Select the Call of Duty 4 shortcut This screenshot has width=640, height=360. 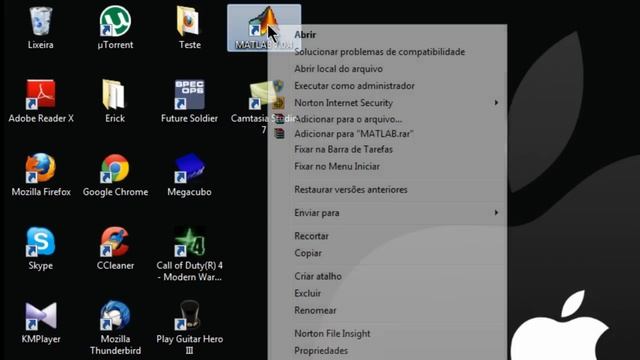[189, 254]
